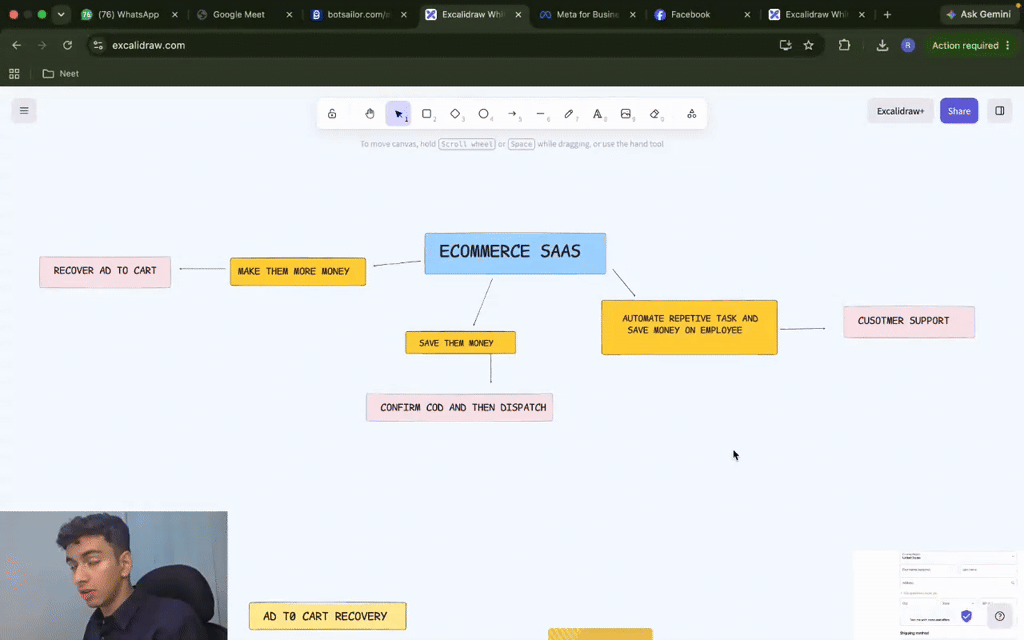Image resolution: width=1024 pixels, height=640 pixels.
Task: Select the Insert image tool
Action: click(x=626, y=114)
